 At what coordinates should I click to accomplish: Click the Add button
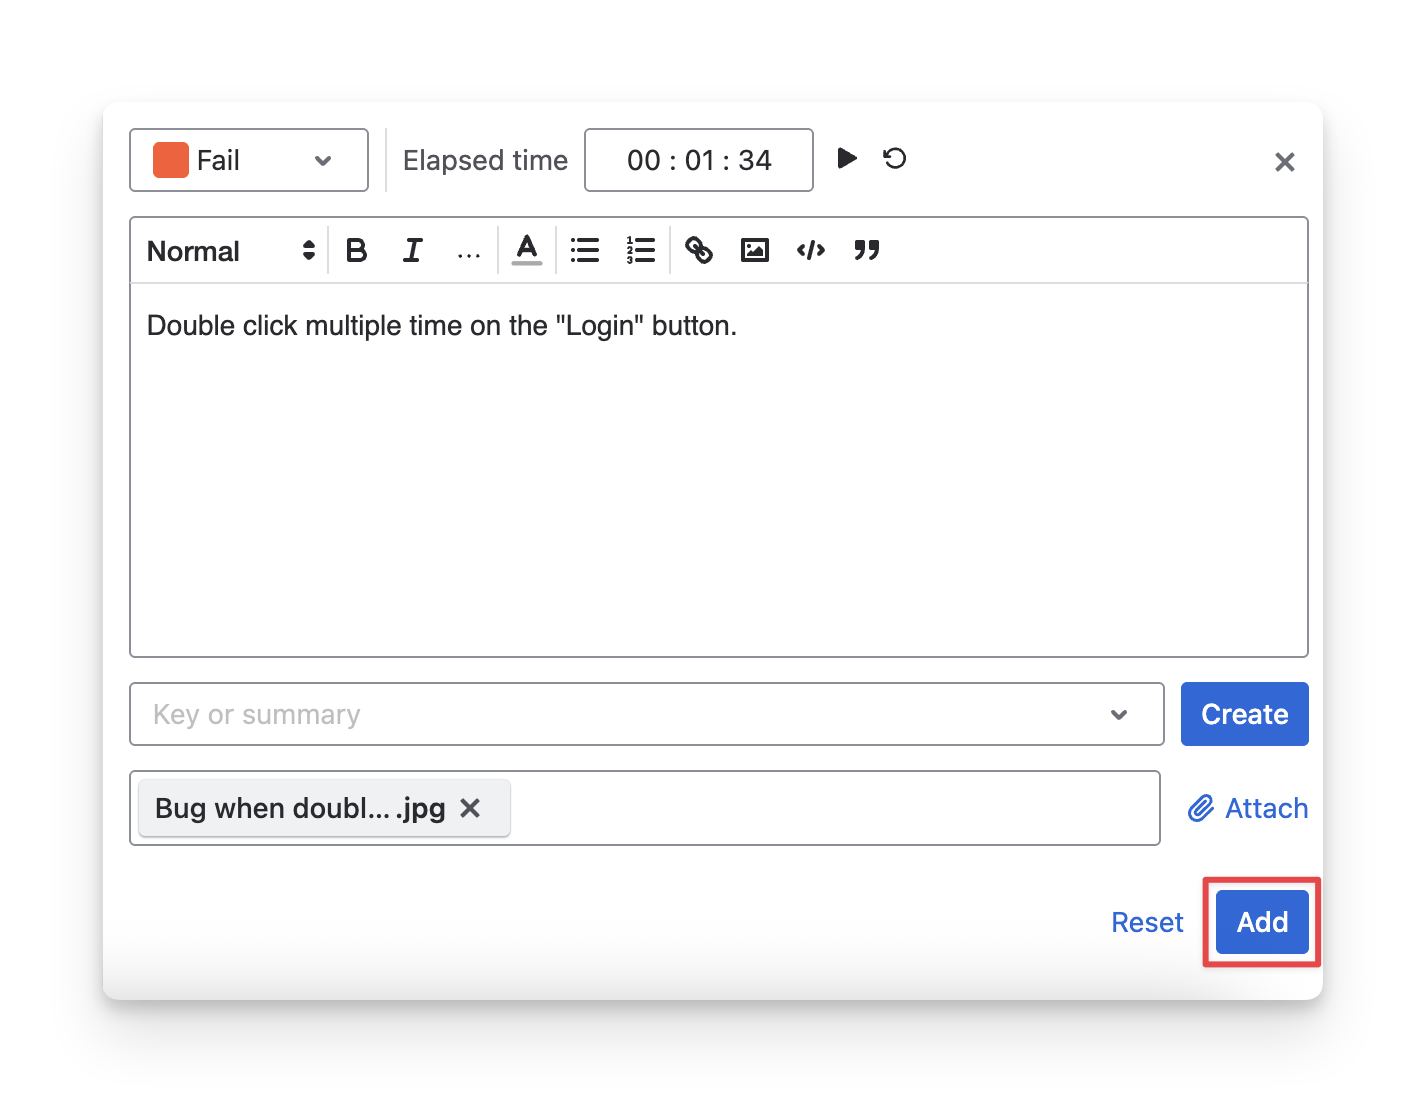click(1262, 922)
